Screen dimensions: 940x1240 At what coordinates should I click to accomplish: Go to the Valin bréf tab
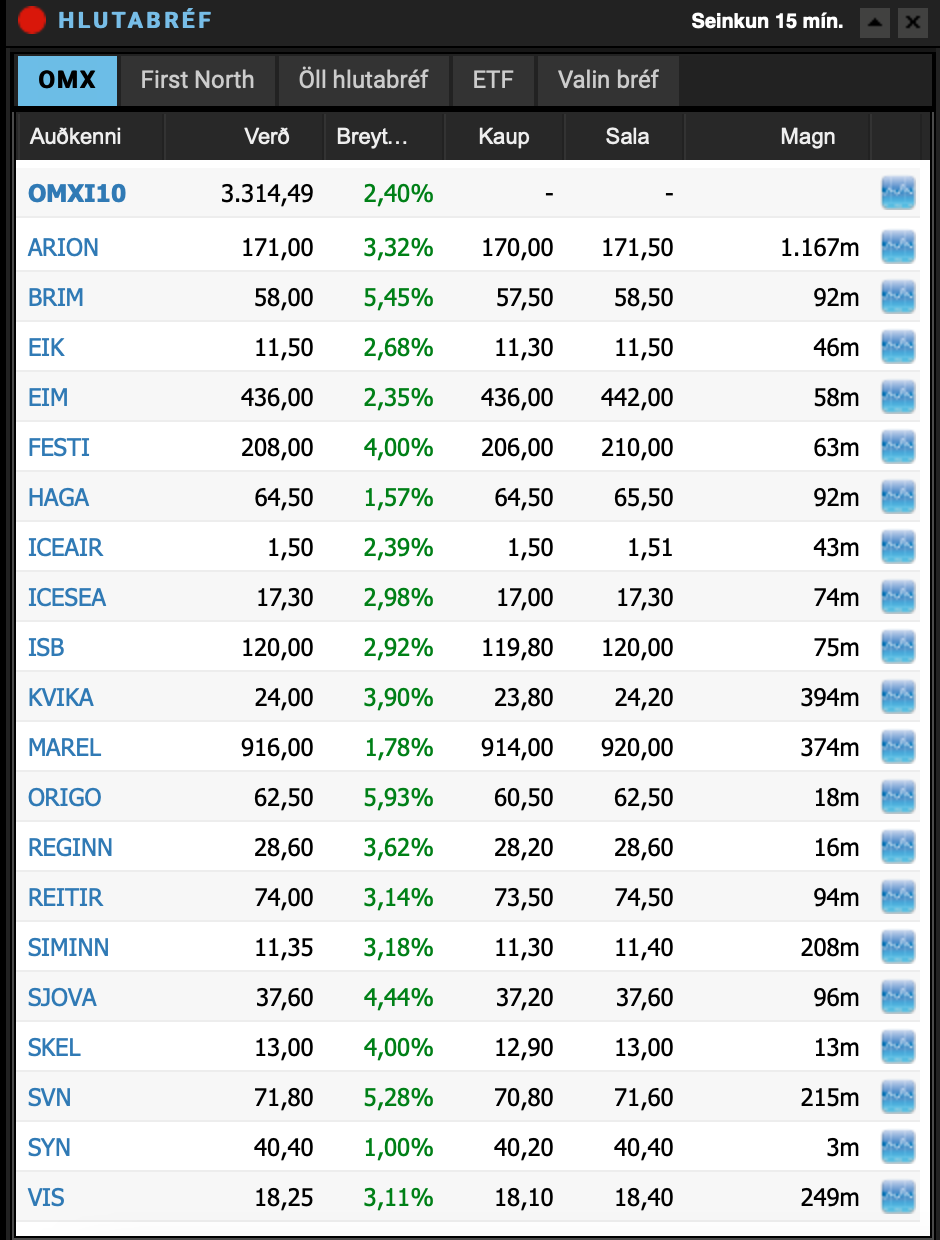click(608, 80)
